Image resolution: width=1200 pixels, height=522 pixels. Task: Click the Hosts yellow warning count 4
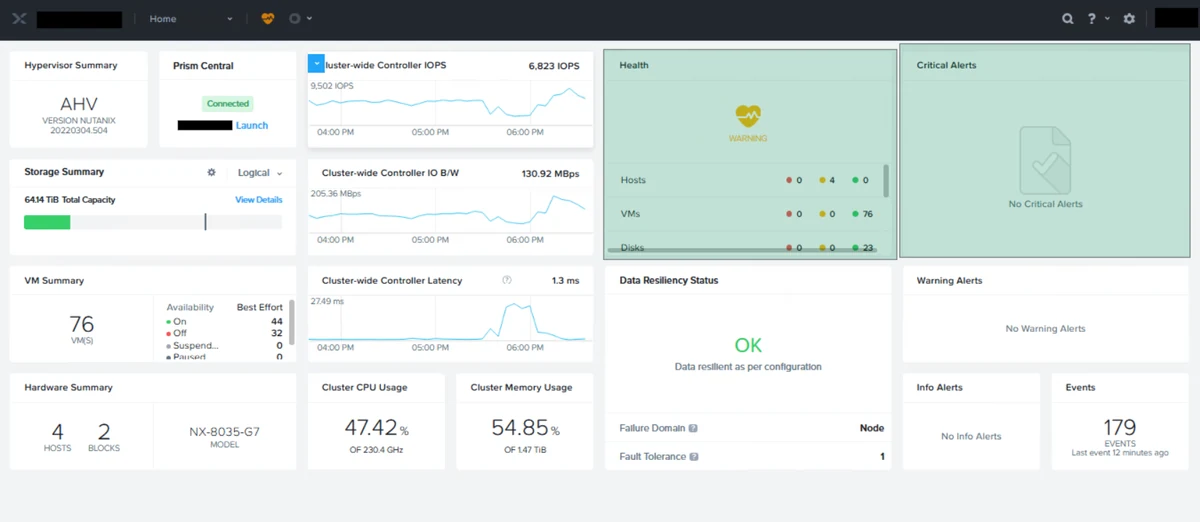click(x=827, y=180)
